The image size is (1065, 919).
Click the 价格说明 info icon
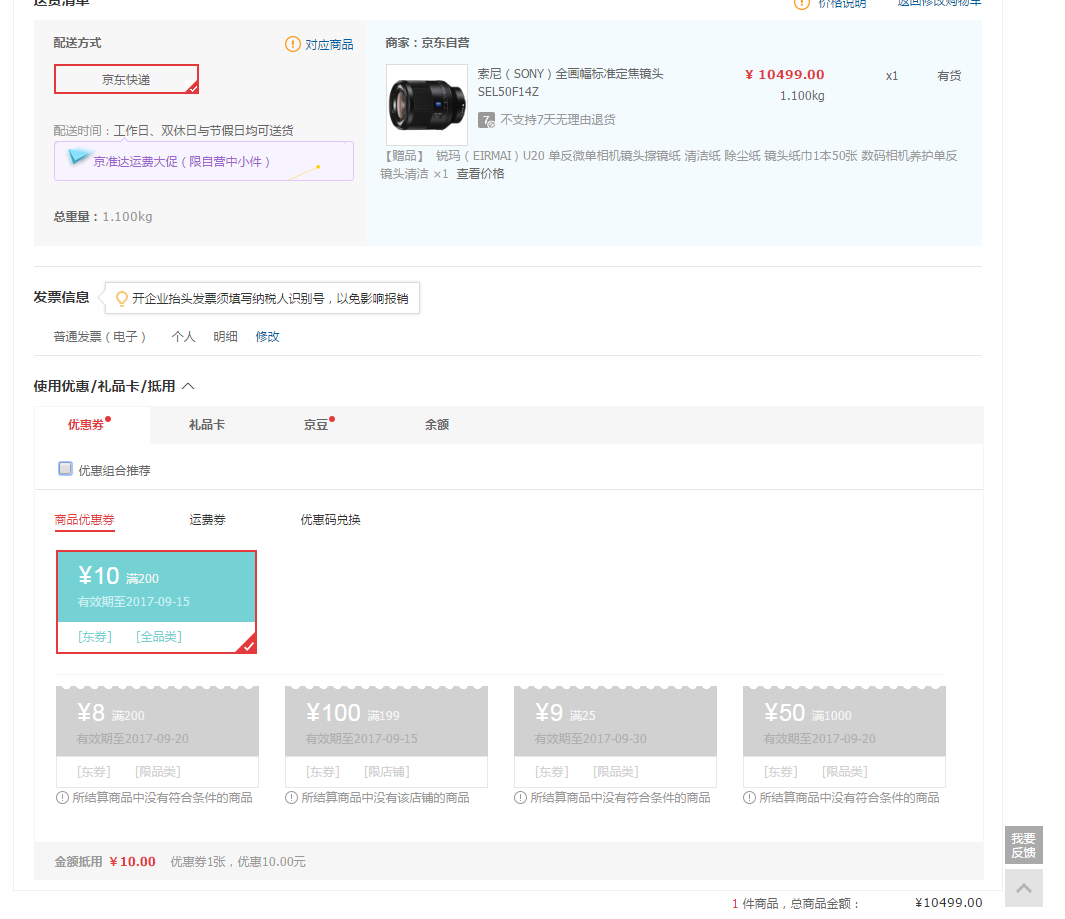coord(802,4)
